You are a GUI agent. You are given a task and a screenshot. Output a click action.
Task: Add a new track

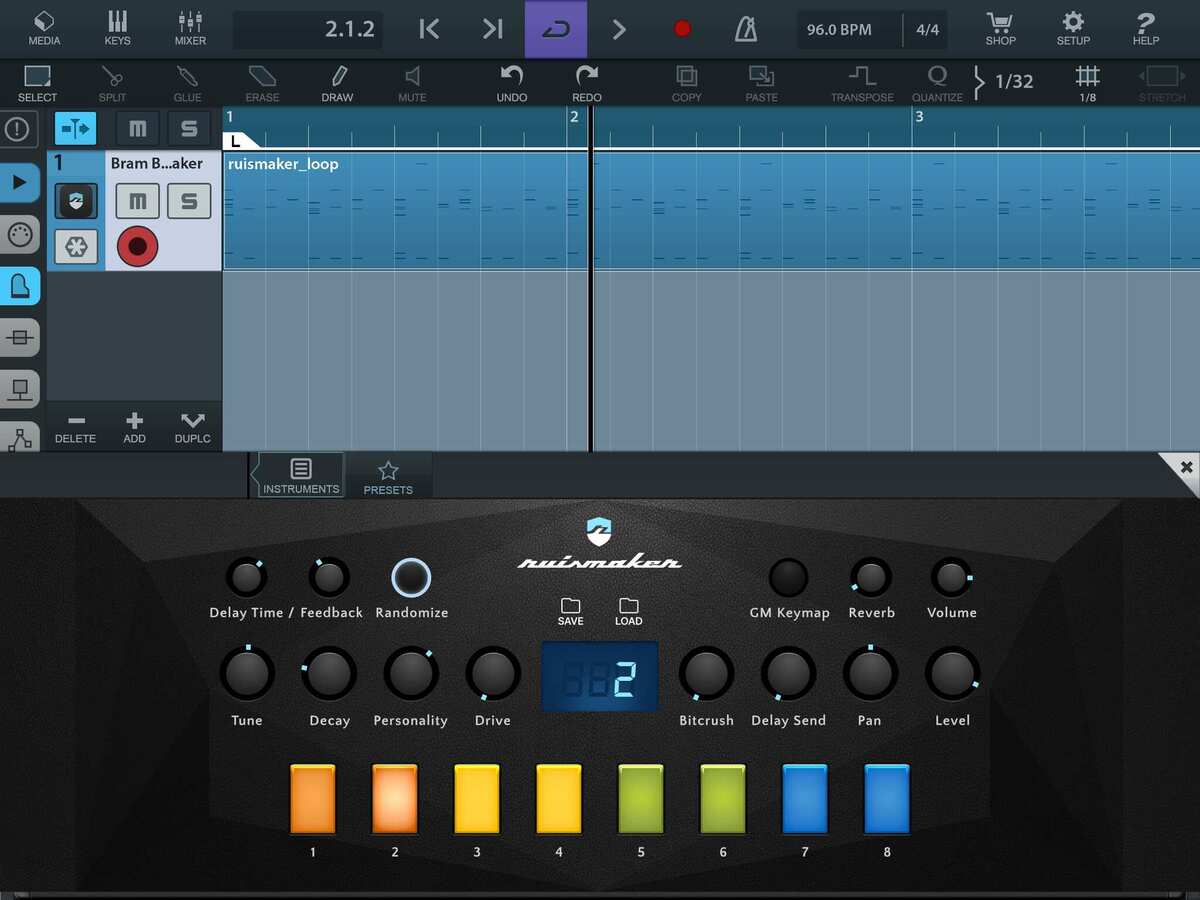134,428
